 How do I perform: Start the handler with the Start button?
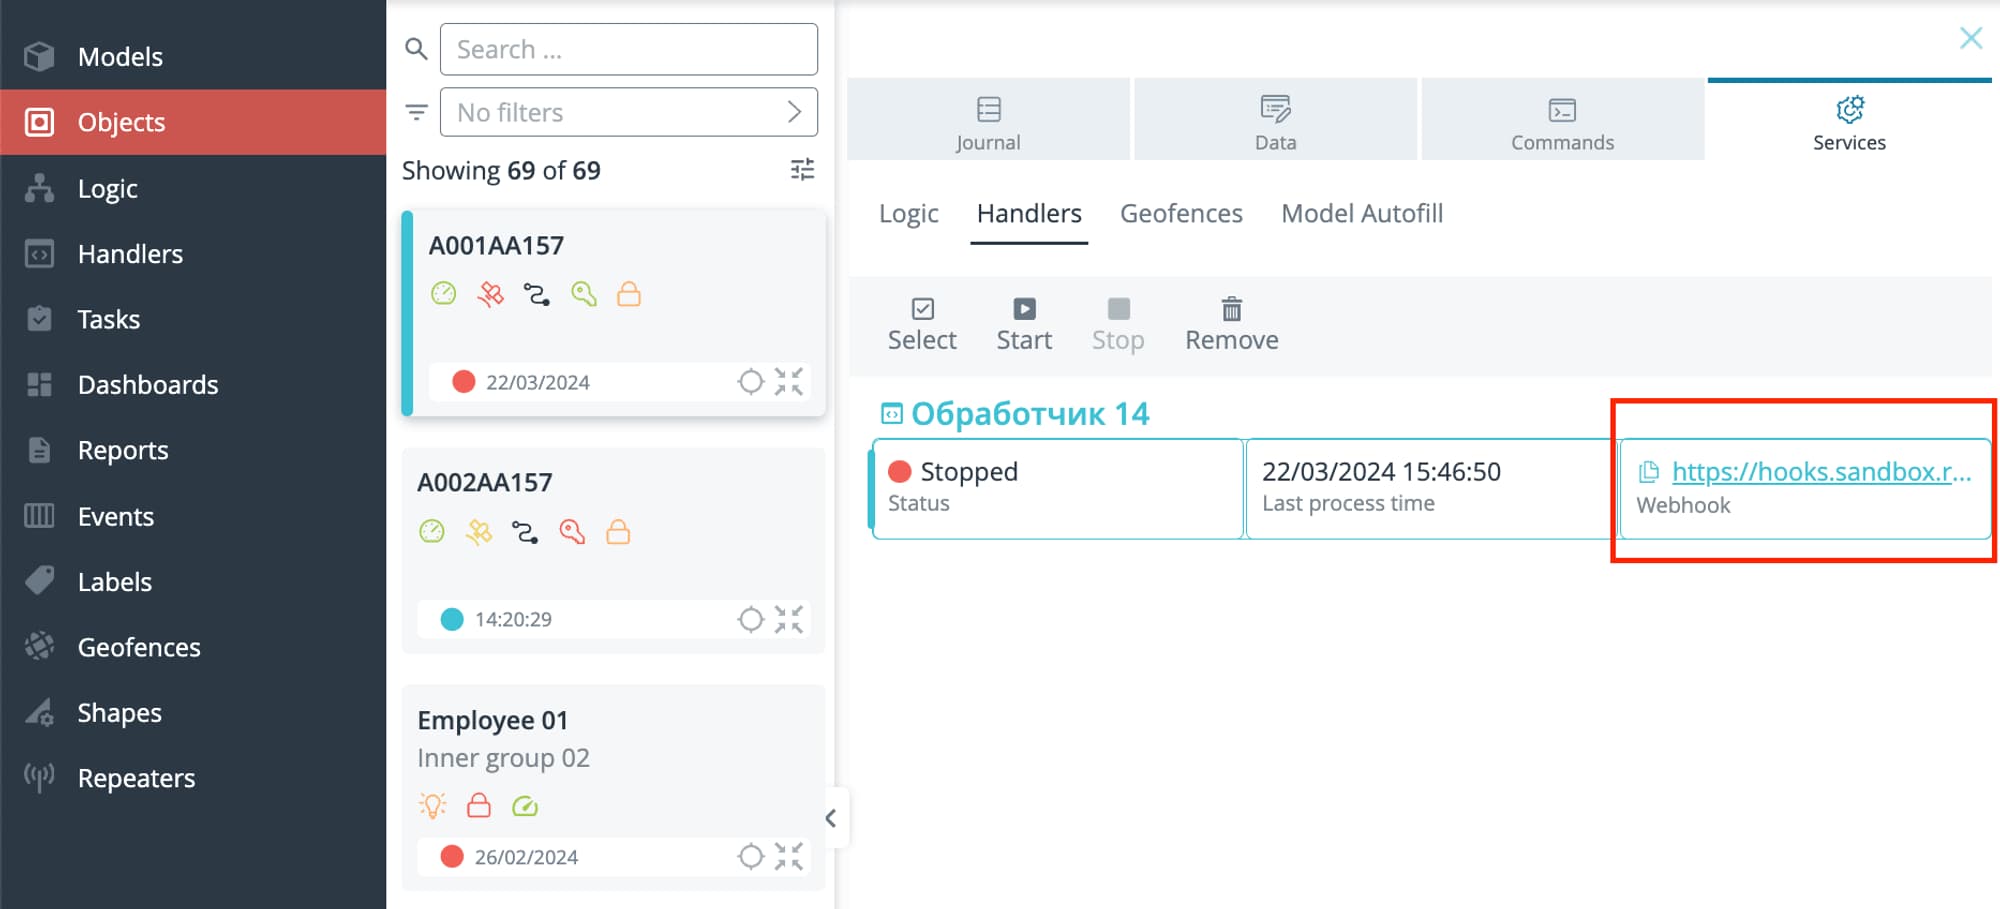coord(1024,325)
